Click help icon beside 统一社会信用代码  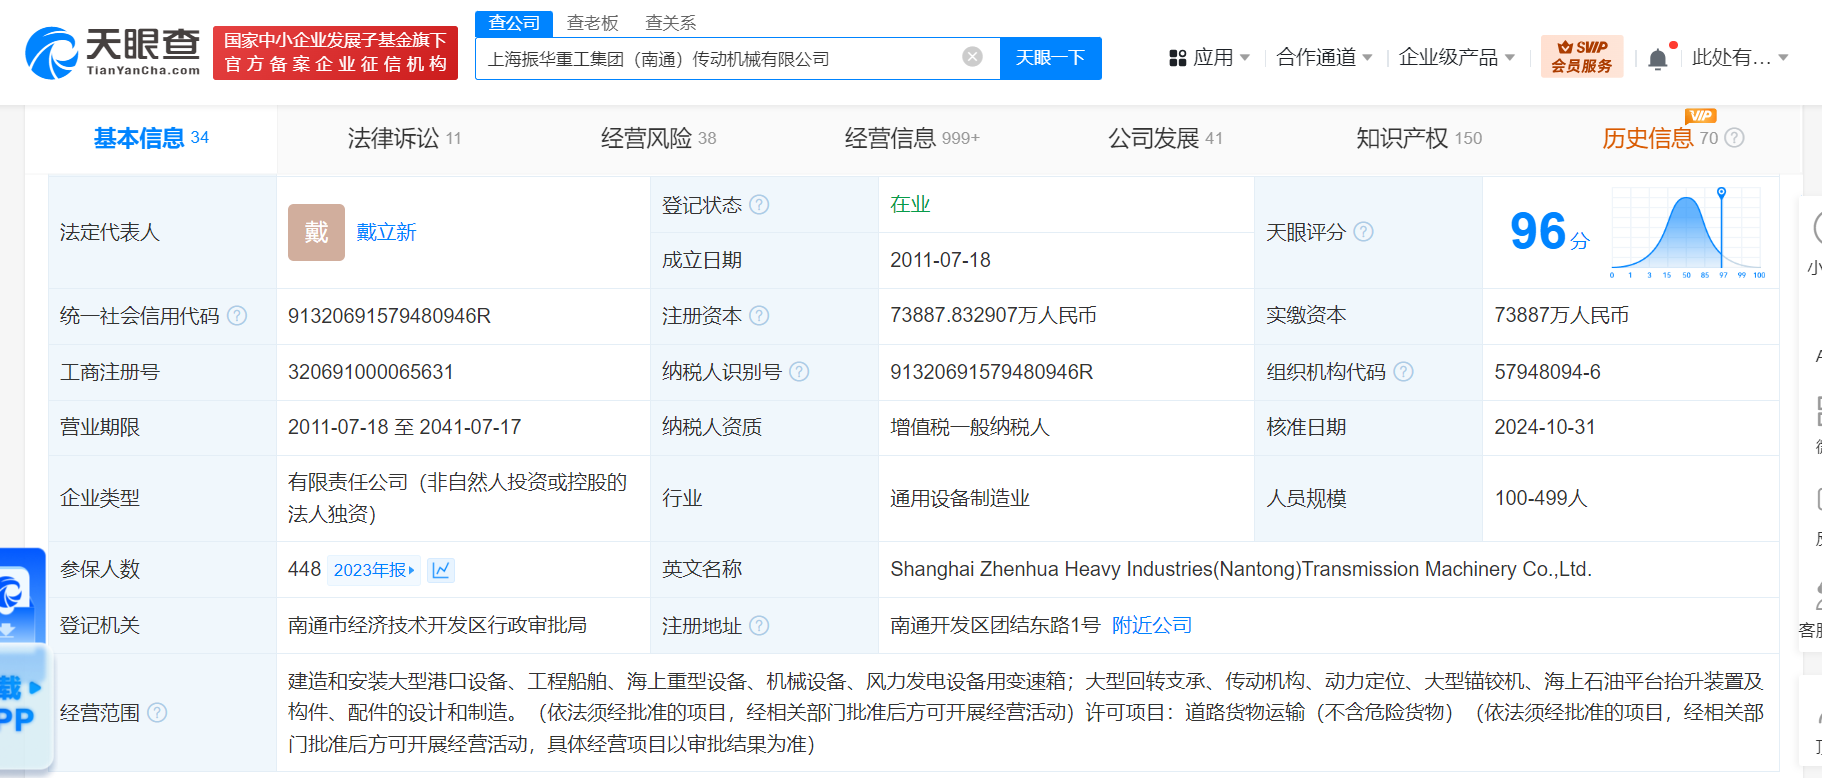pyautogui.click(x=237, y=316)
